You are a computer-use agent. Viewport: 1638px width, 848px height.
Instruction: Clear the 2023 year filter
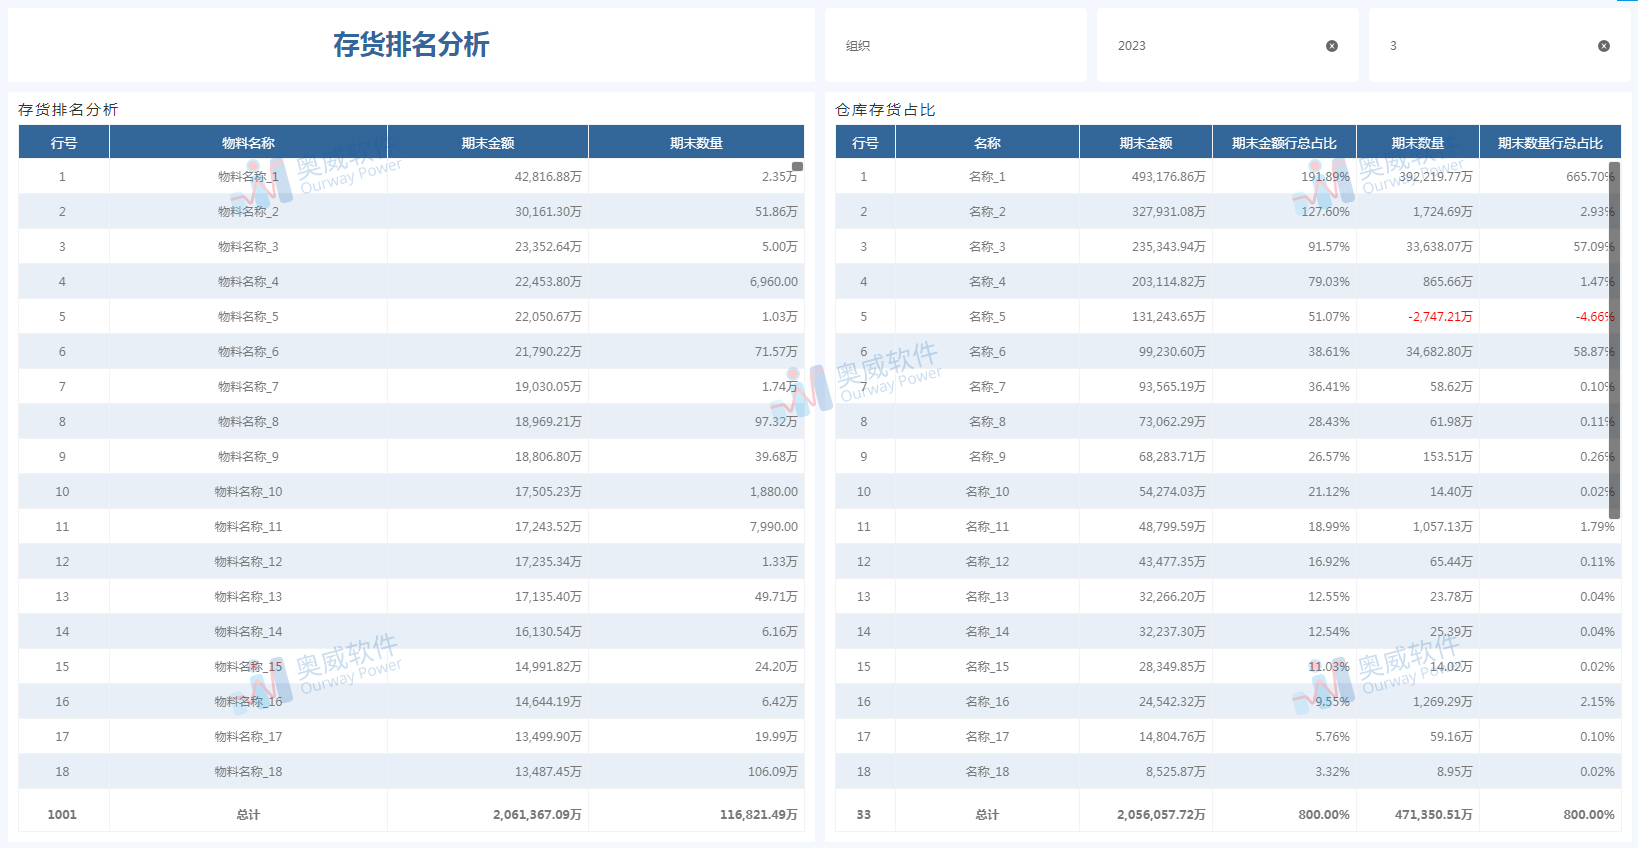coord(1331,46)
